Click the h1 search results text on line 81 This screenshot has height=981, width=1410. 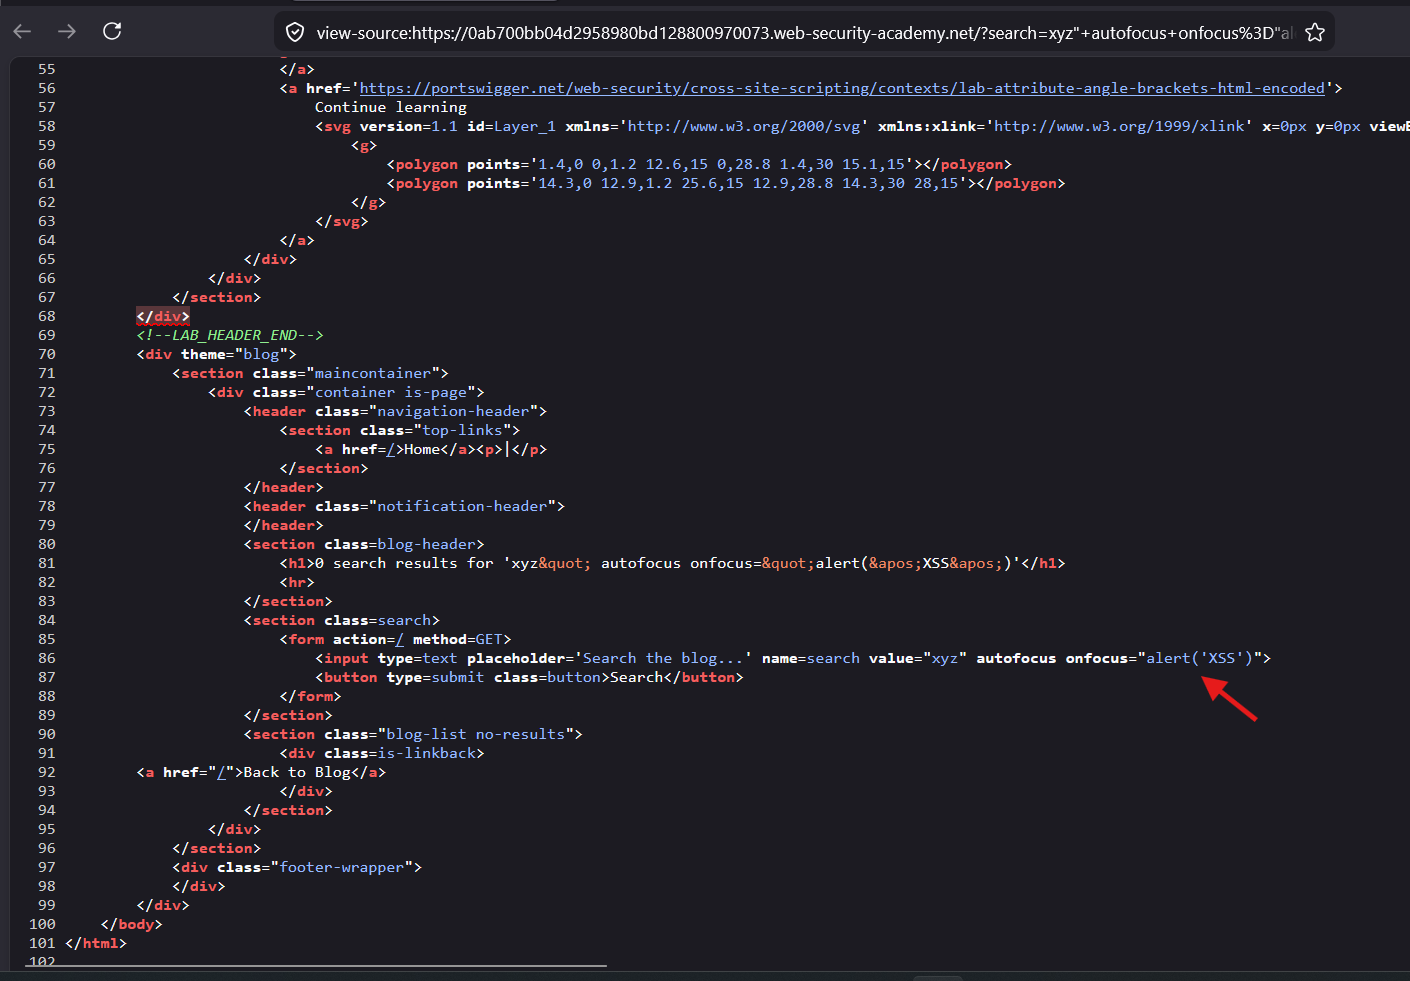click(673, 563)
